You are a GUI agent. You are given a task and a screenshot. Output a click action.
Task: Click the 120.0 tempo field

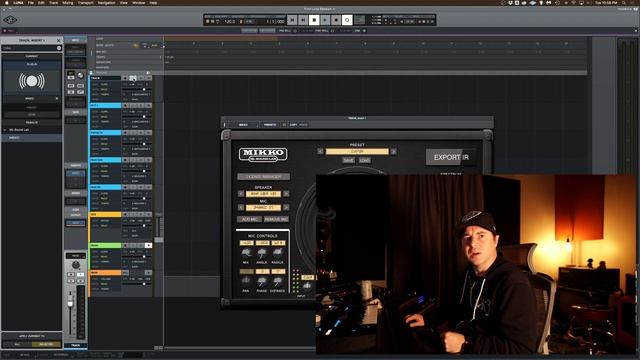point(230,21)
